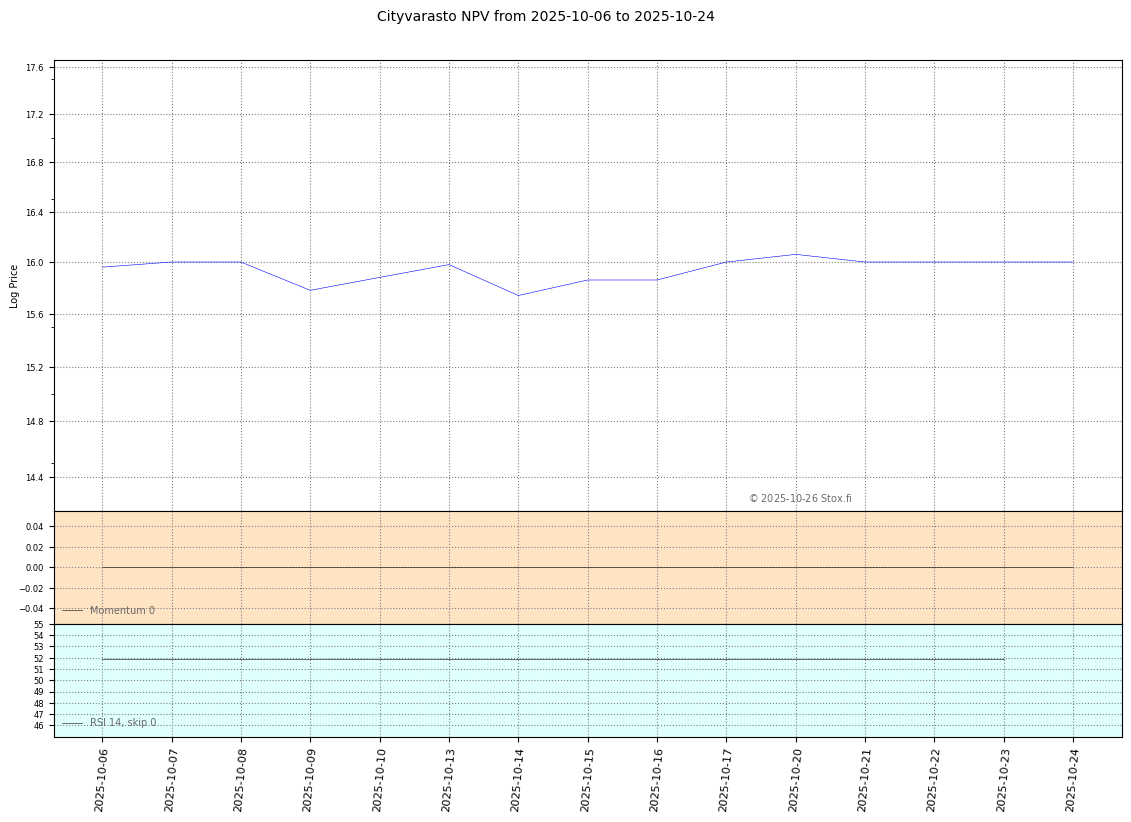Click the price line peak on 2025-10-20

point(796,254)
